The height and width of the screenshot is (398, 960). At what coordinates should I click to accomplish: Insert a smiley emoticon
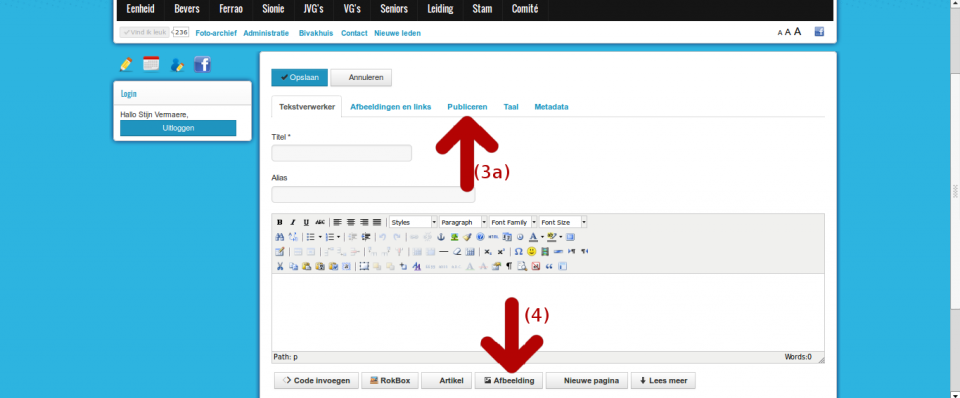531,252
